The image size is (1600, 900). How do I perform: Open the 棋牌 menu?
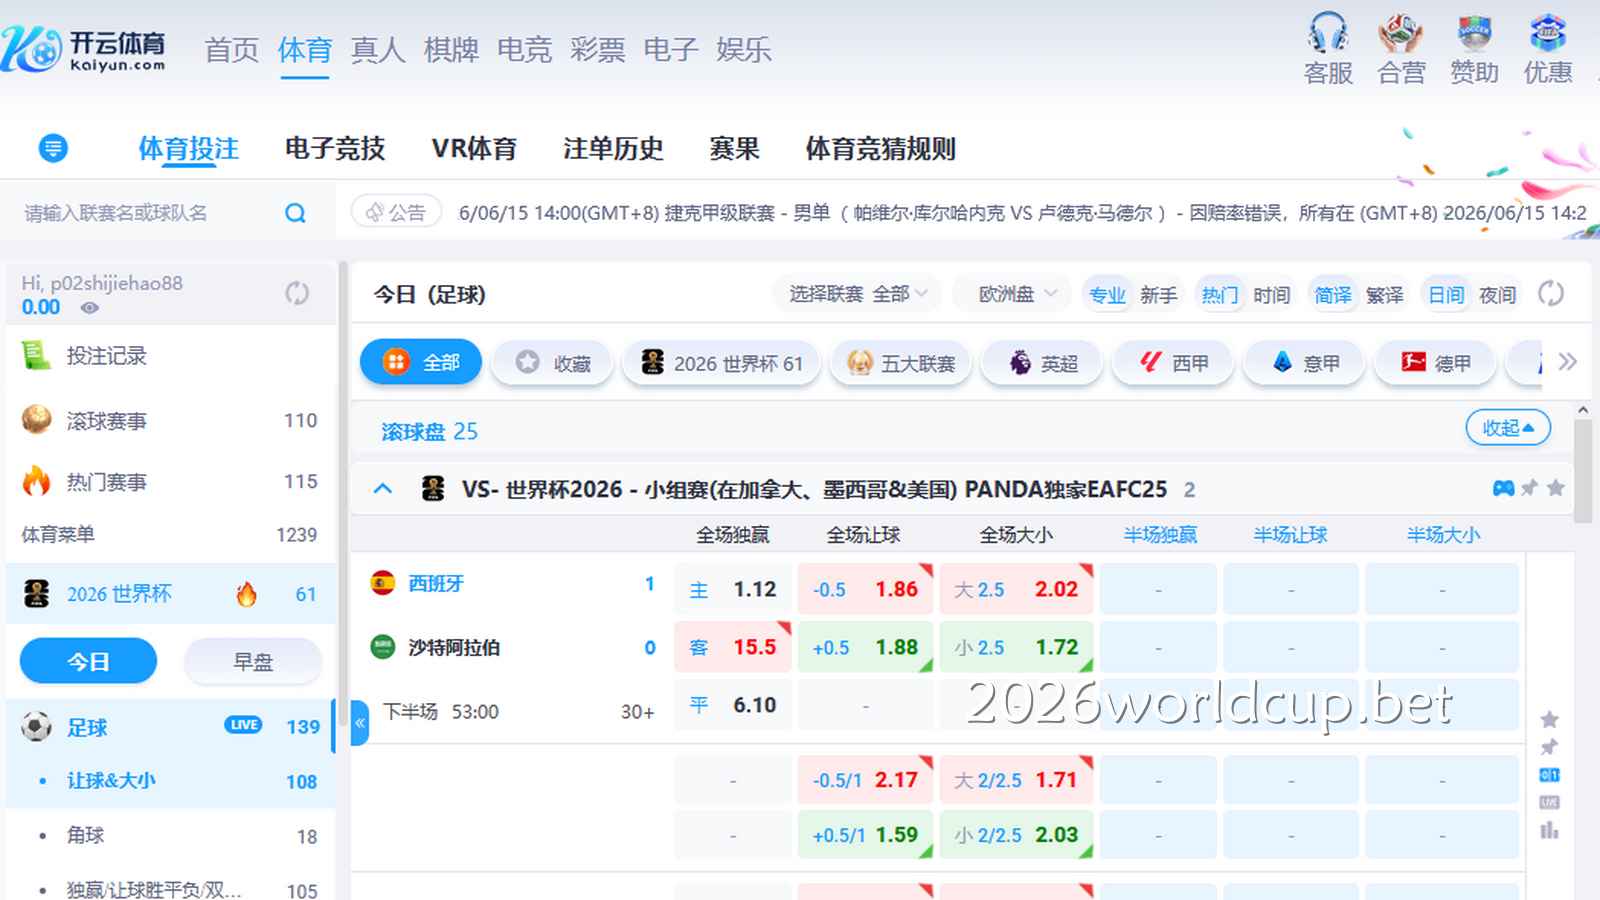pos(451,50)
